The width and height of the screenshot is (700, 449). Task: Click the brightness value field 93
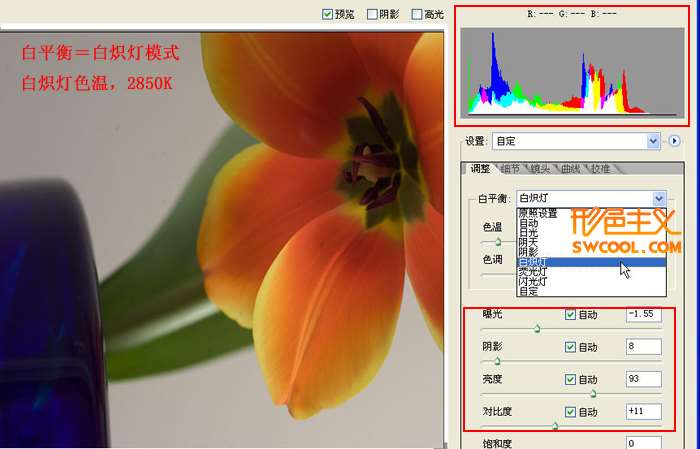[x=644, y=379]
